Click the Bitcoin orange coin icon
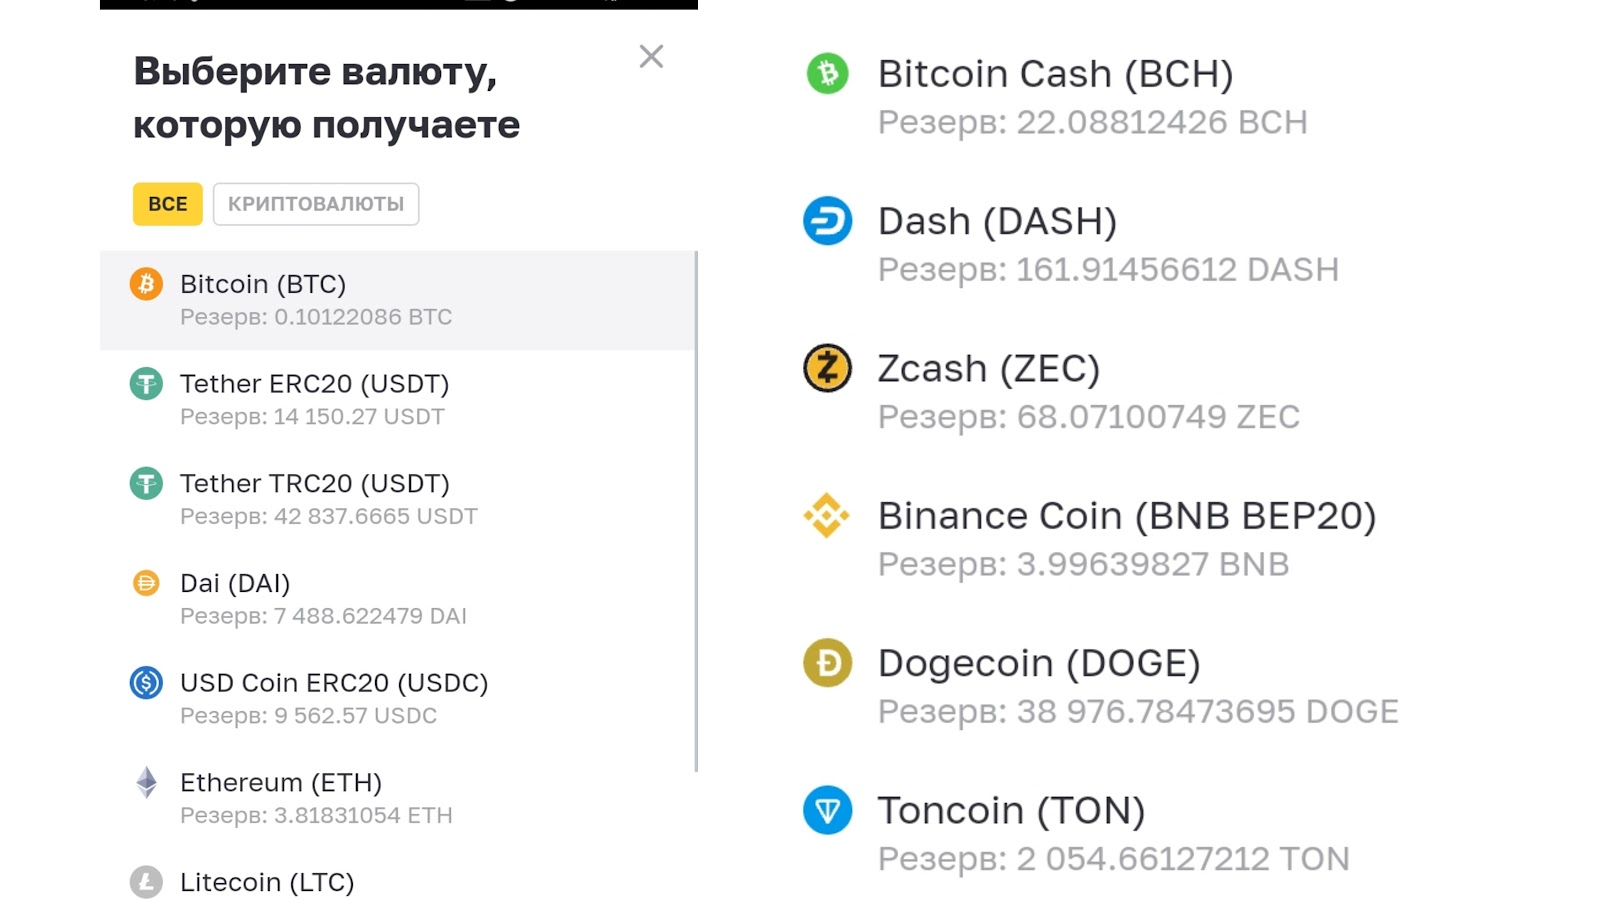The image size is (1600, 900). pos(146,284)
